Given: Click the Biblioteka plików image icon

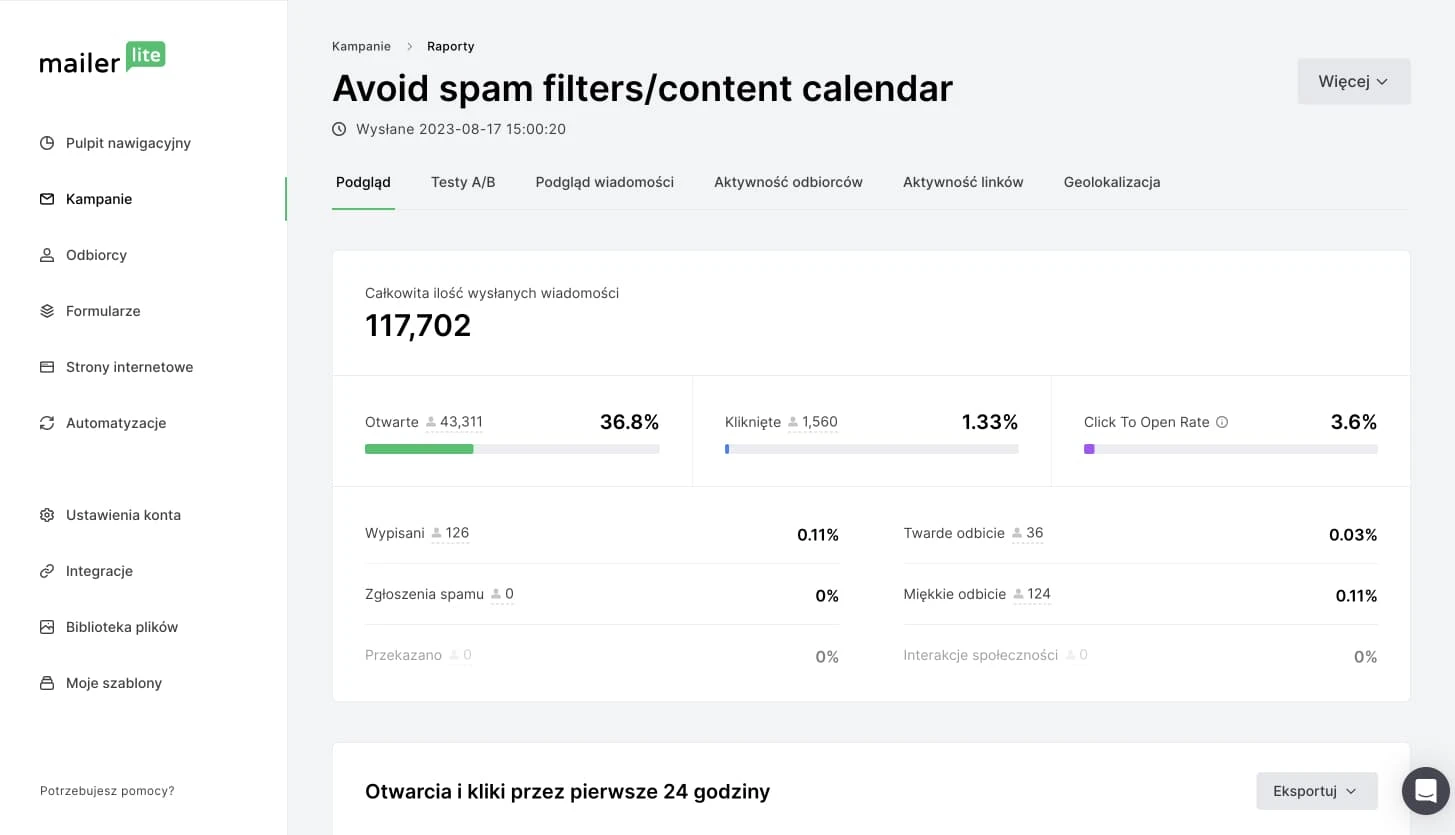Looking at the screenshot, I should [47, 627].
